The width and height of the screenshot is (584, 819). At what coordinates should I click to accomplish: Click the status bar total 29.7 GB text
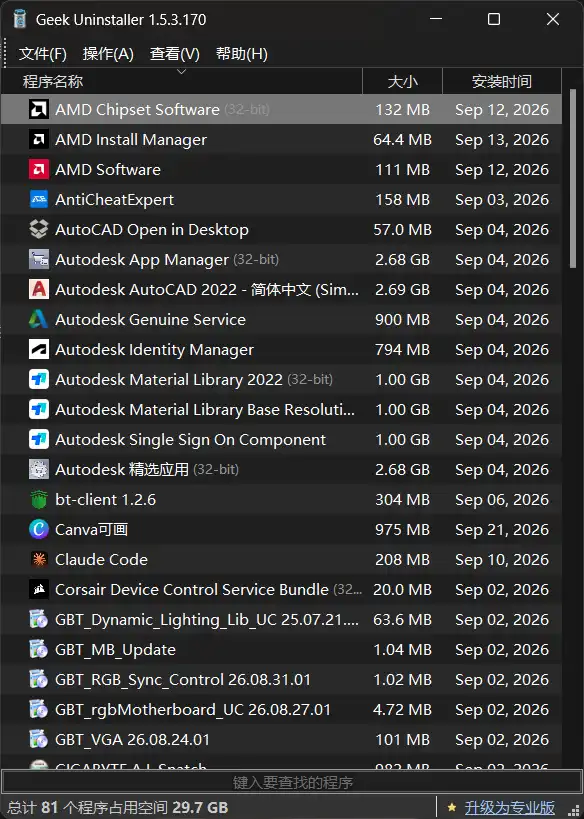pos(200,808)
